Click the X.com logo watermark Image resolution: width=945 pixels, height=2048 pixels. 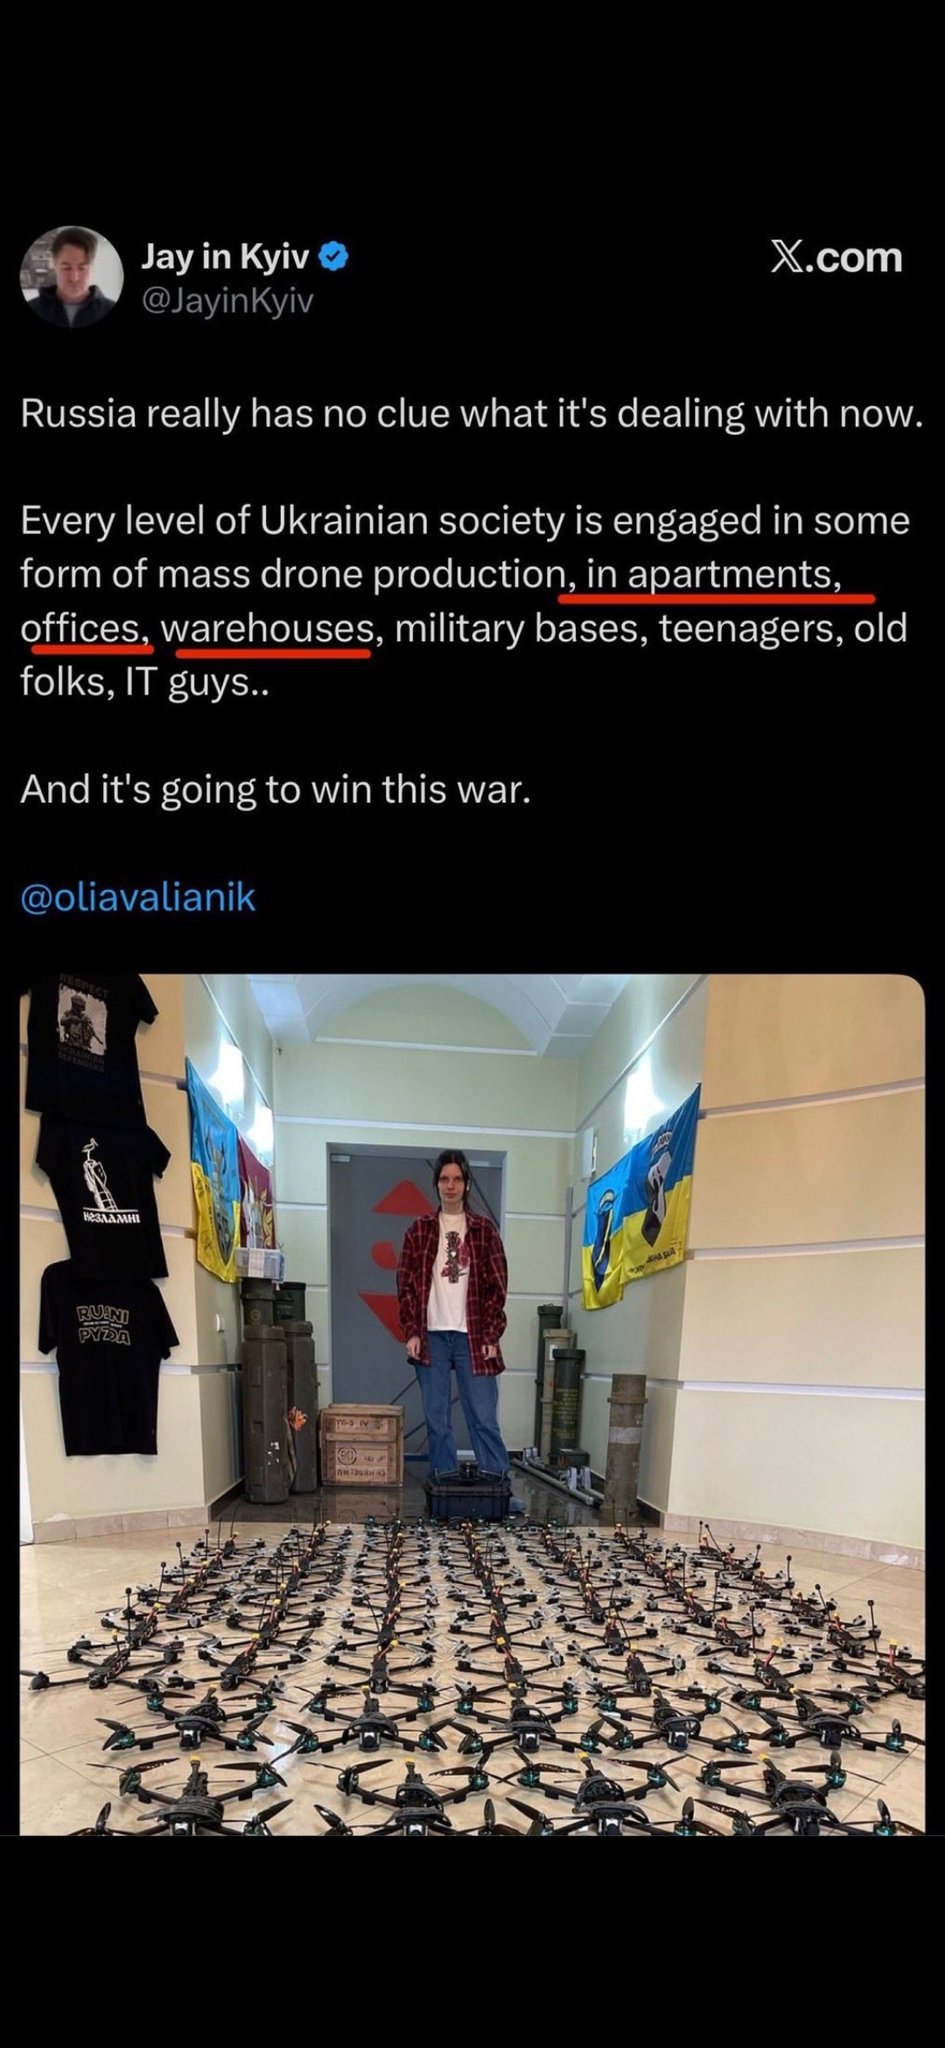[x=836, y=257]
